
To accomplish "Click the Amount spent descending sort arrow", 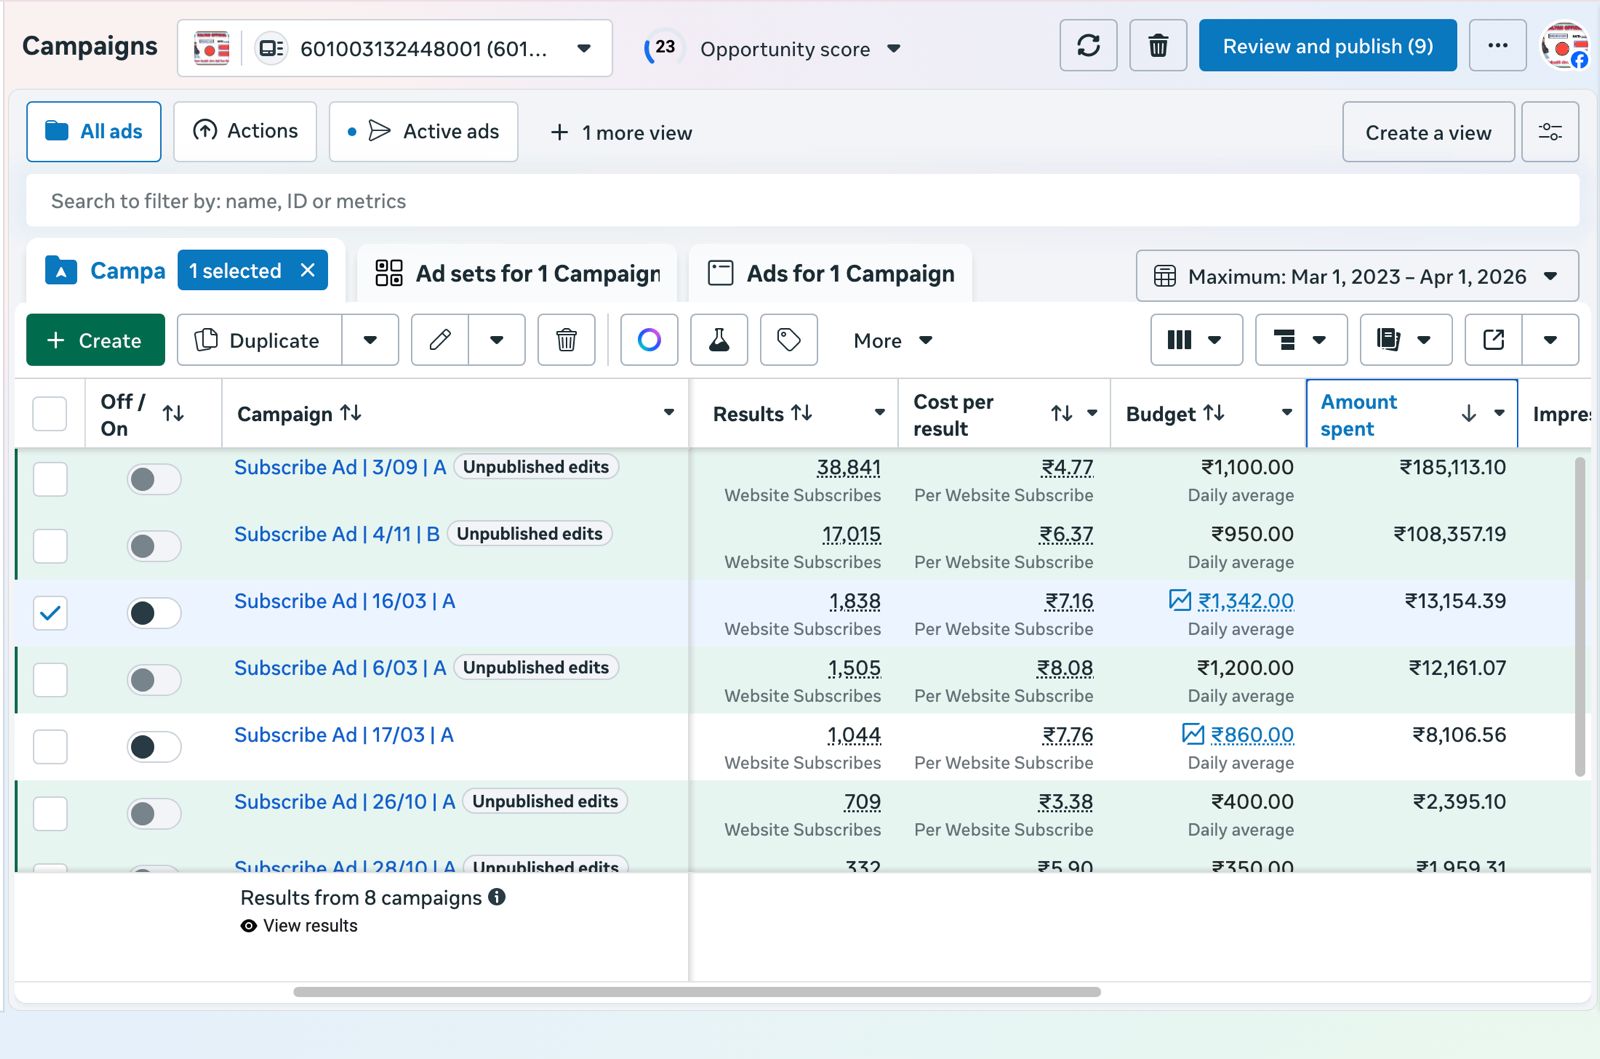I will 1469,413.
